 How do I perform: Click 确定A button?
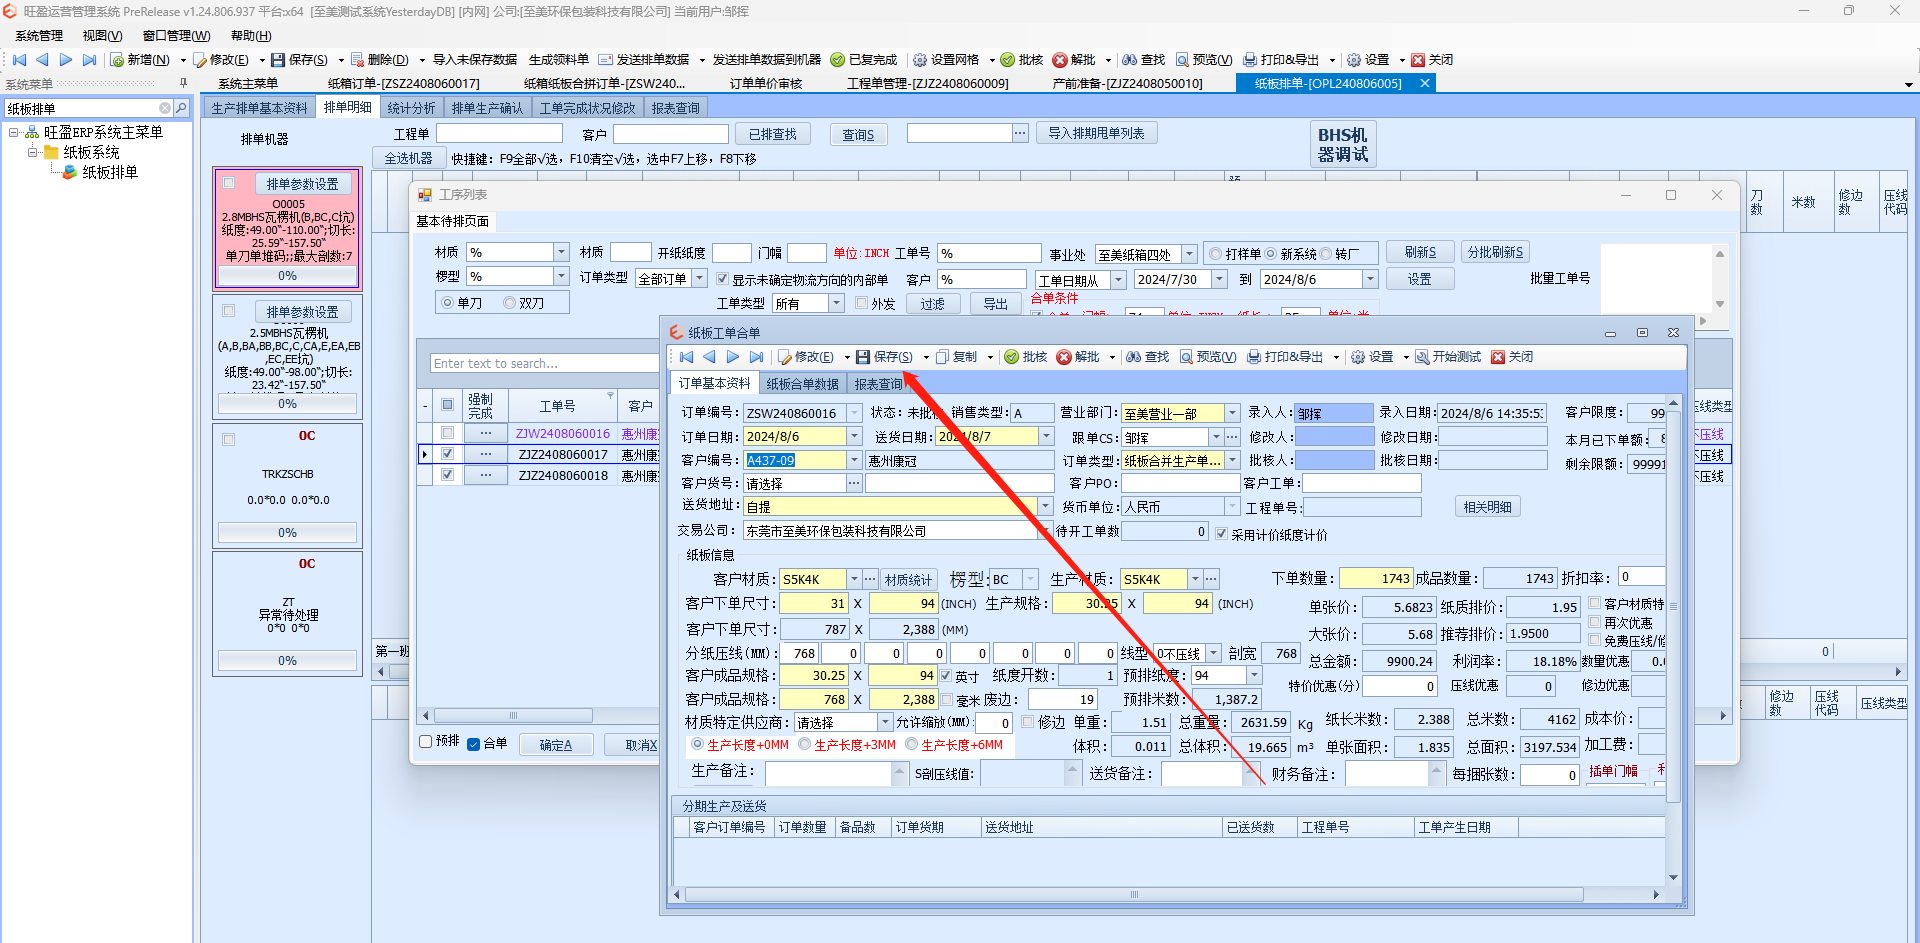point(556,744)
